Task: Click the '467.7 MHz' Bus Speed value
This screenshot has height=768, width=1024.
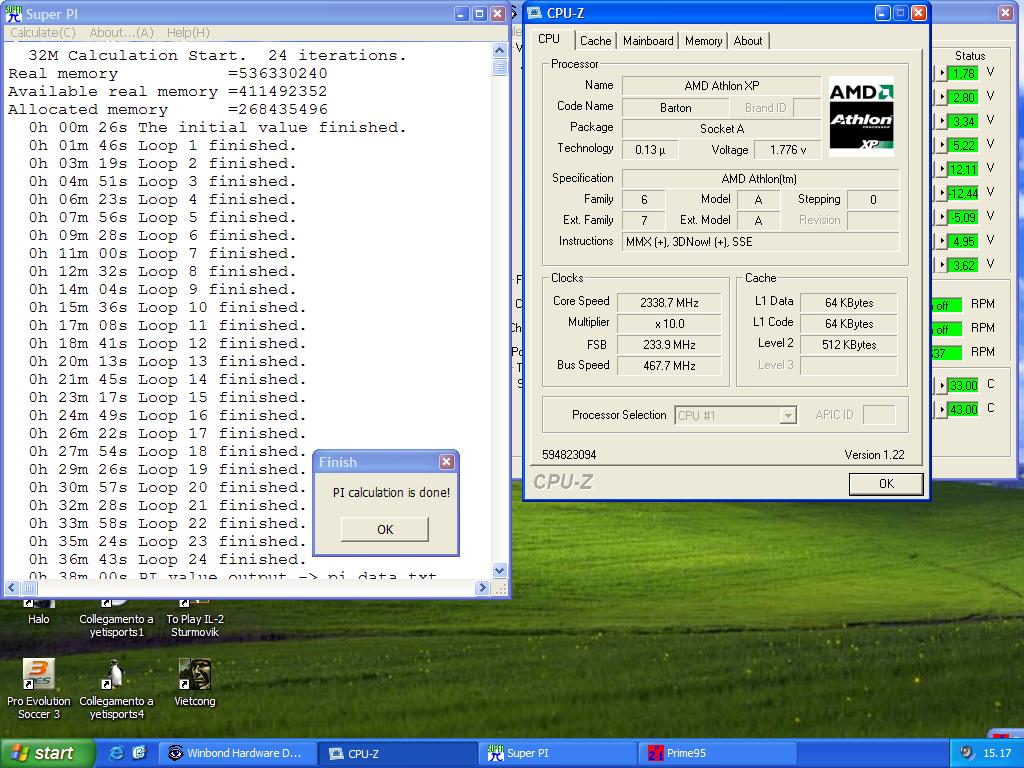Action: (669, 366)
